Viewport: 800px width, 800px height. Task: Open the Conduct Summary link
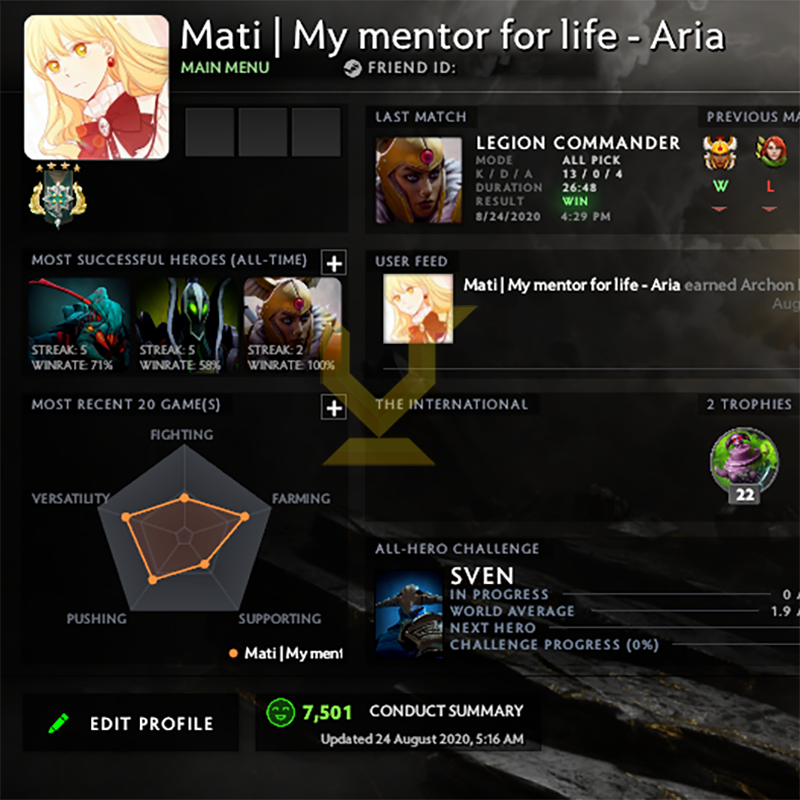coord(446,711)
